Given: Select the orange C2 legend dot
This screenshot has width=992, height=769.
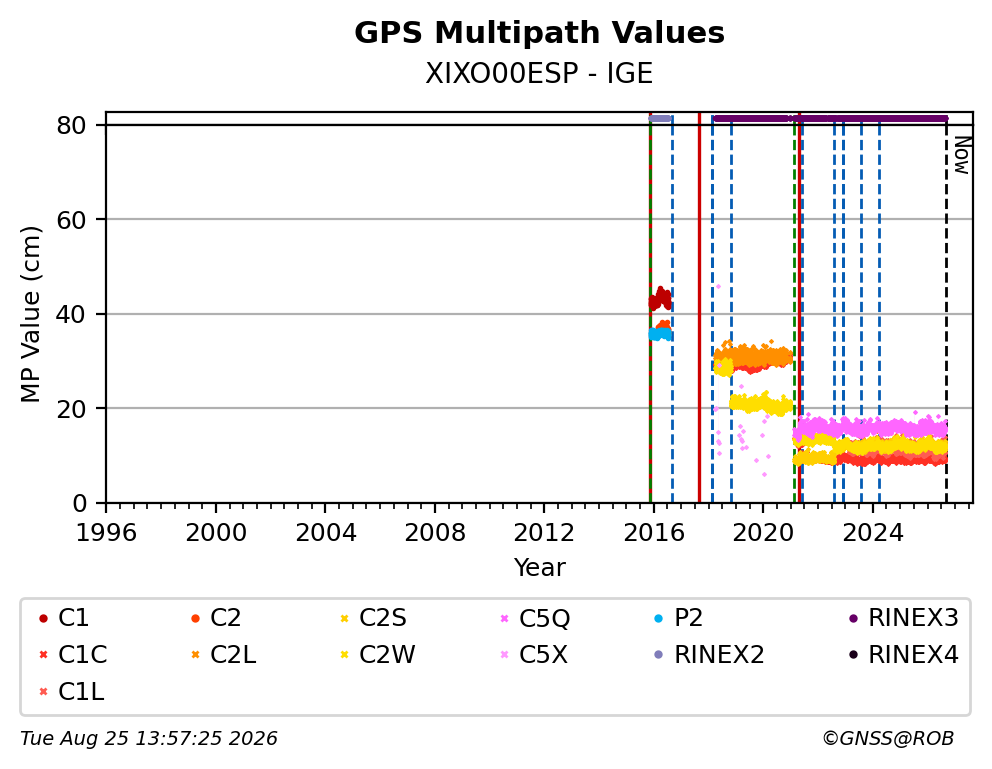Looking at the screenshot, I should coord(195,618).
